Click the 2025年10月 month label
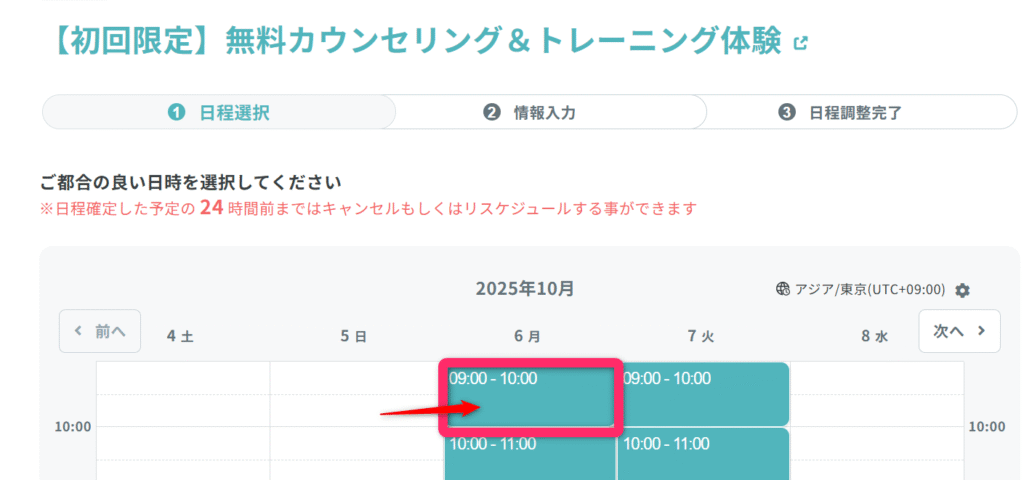Image resolution: width=1024 pixels, height=480 pixels. 525,289
